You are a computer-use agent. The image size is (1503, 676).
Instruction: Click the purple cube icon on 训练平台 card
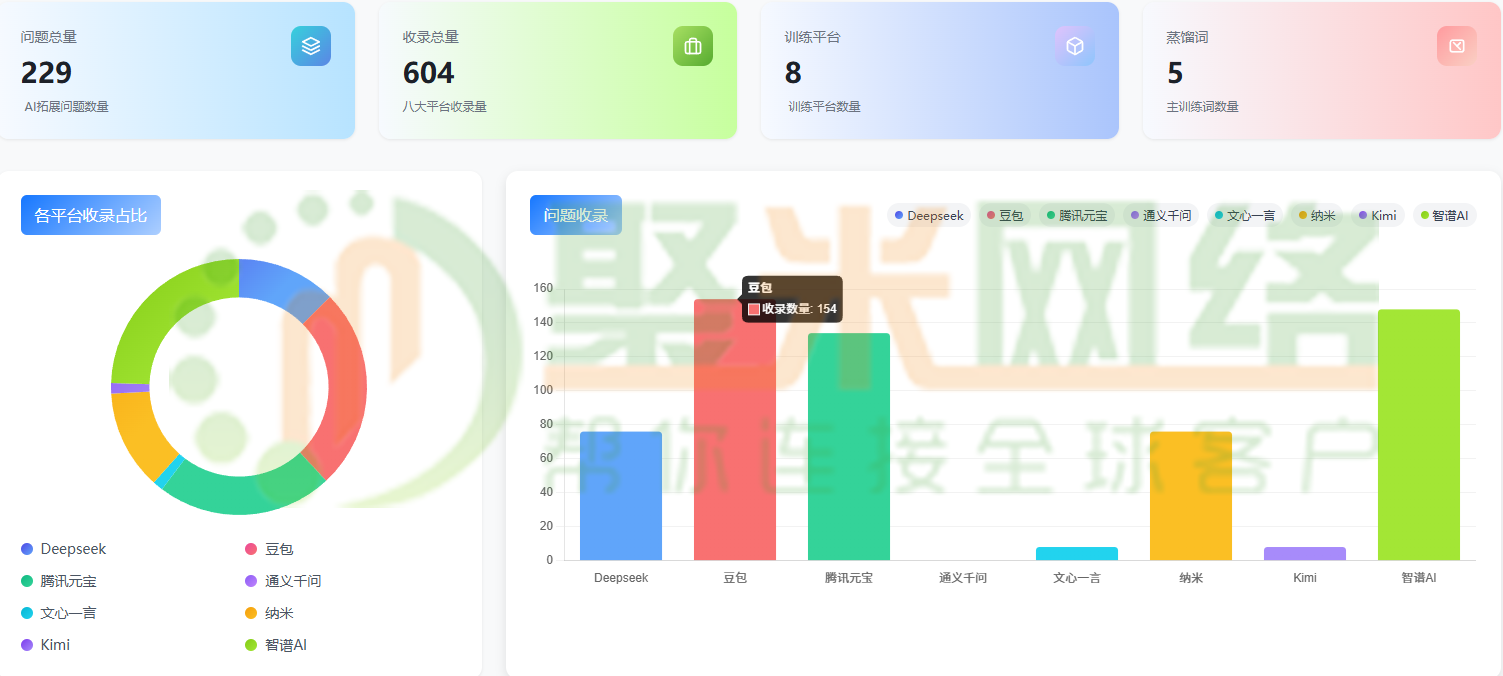1075,46
